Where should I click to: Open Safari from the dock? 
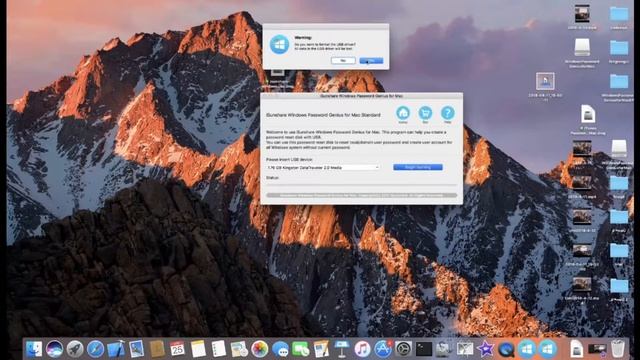96,349
